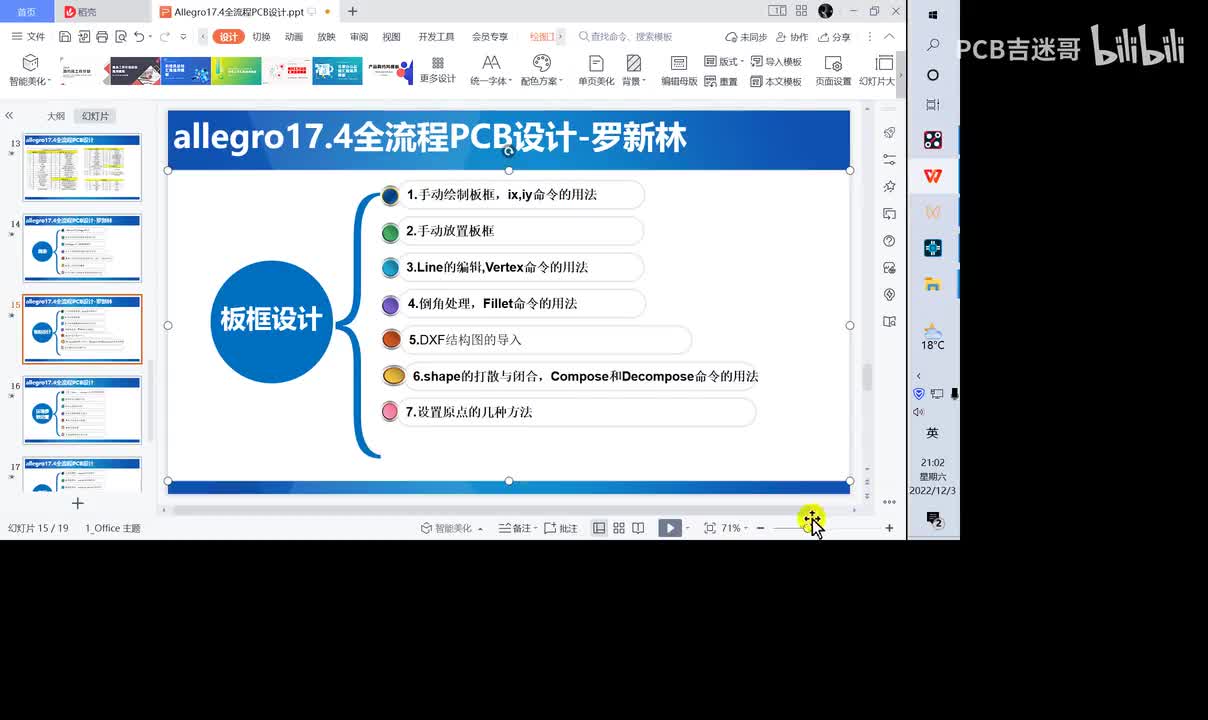Click the book icon in right sidebar
Screen dimensions: 1208x720
(889, 322)
